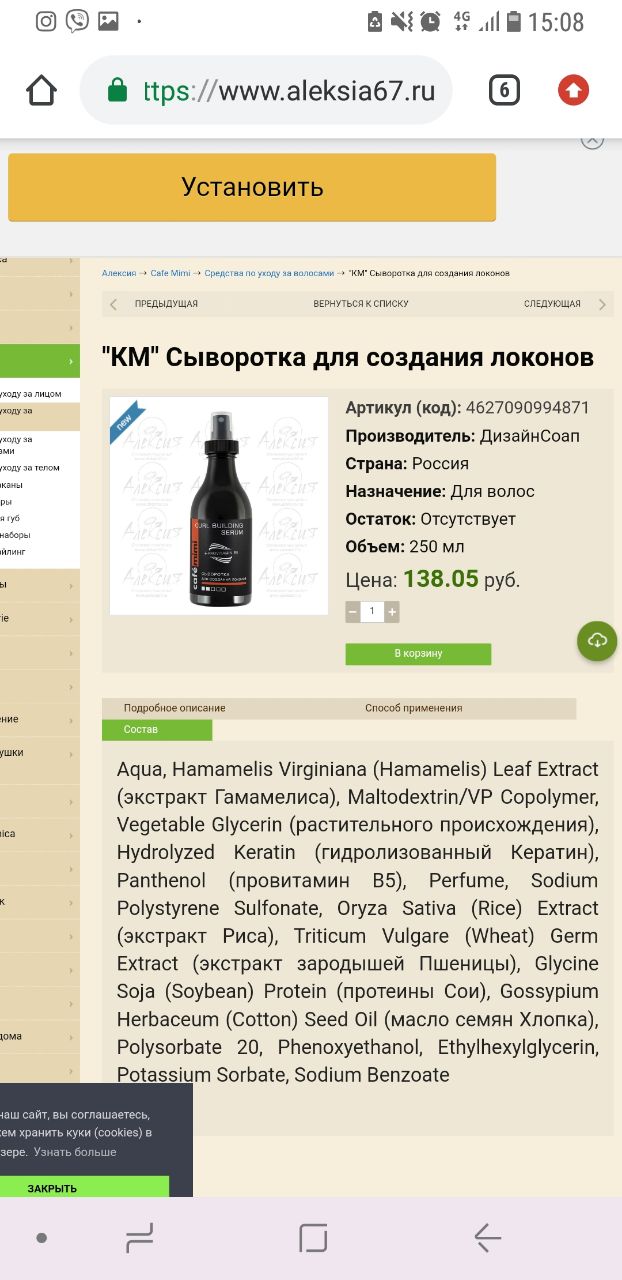Click the В корзину button
The height and width of the screenshot is (1280, 622).
tap(418, 654)
